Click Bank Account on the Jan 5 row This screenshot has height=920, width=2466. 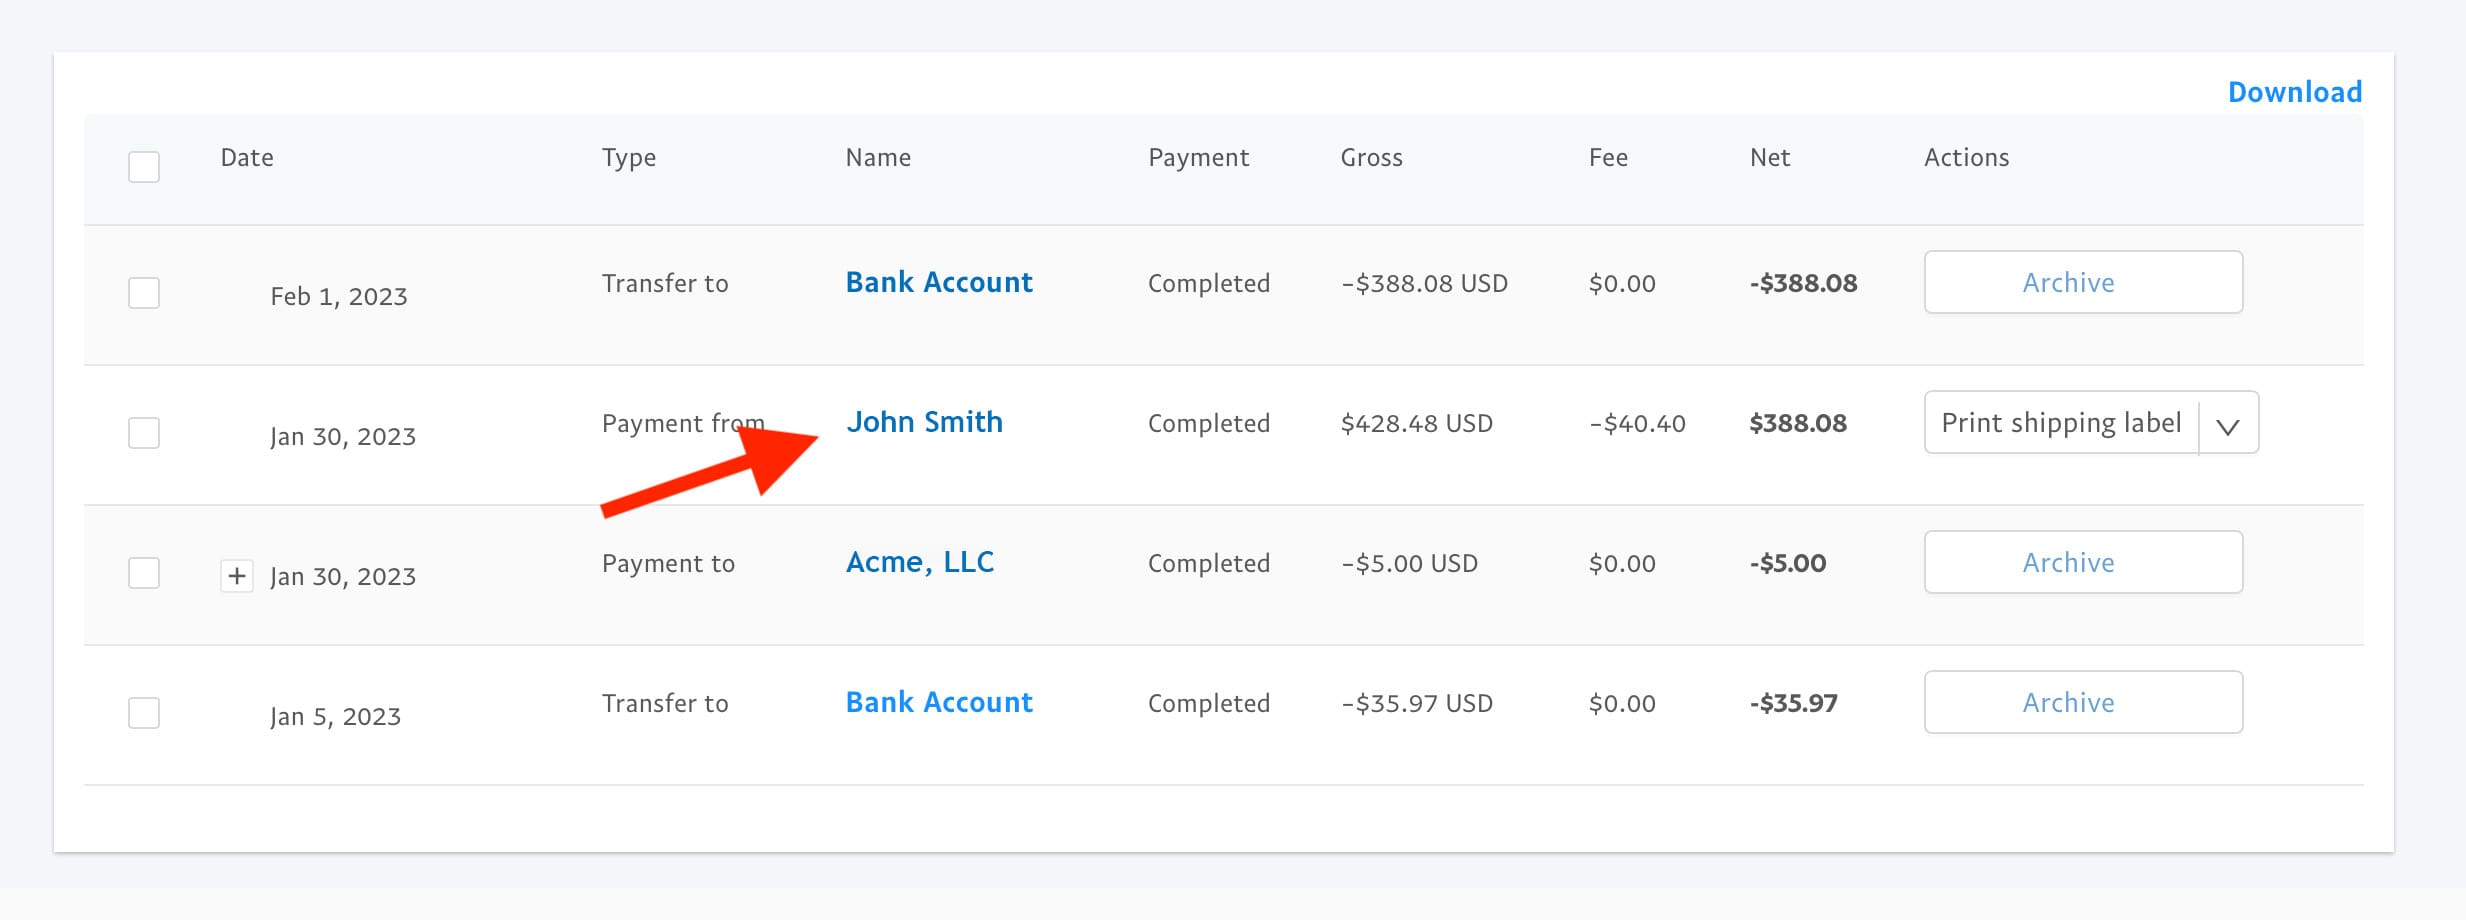[938, 702]
